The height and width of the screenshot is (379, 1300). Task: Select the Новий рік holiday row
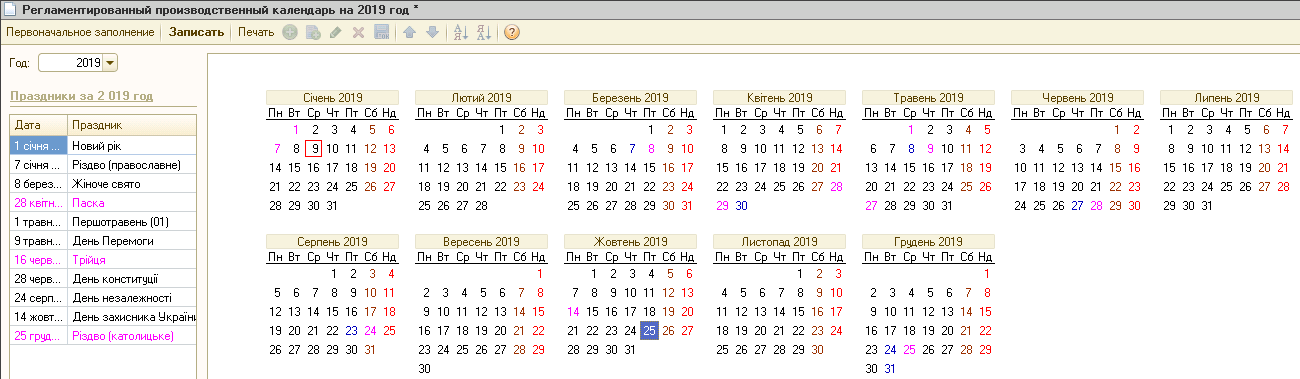click(x=103, y=146)
